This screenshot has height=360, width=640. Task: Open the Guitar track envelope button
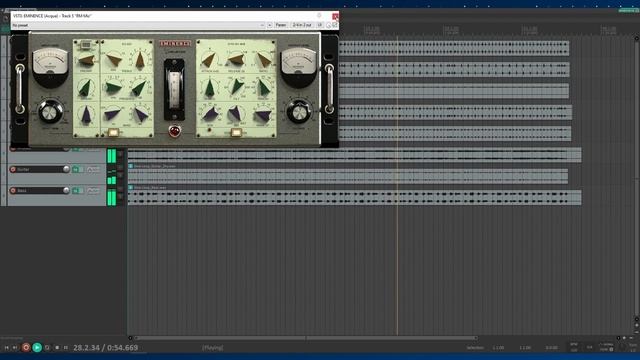click(x=93, y=169)
